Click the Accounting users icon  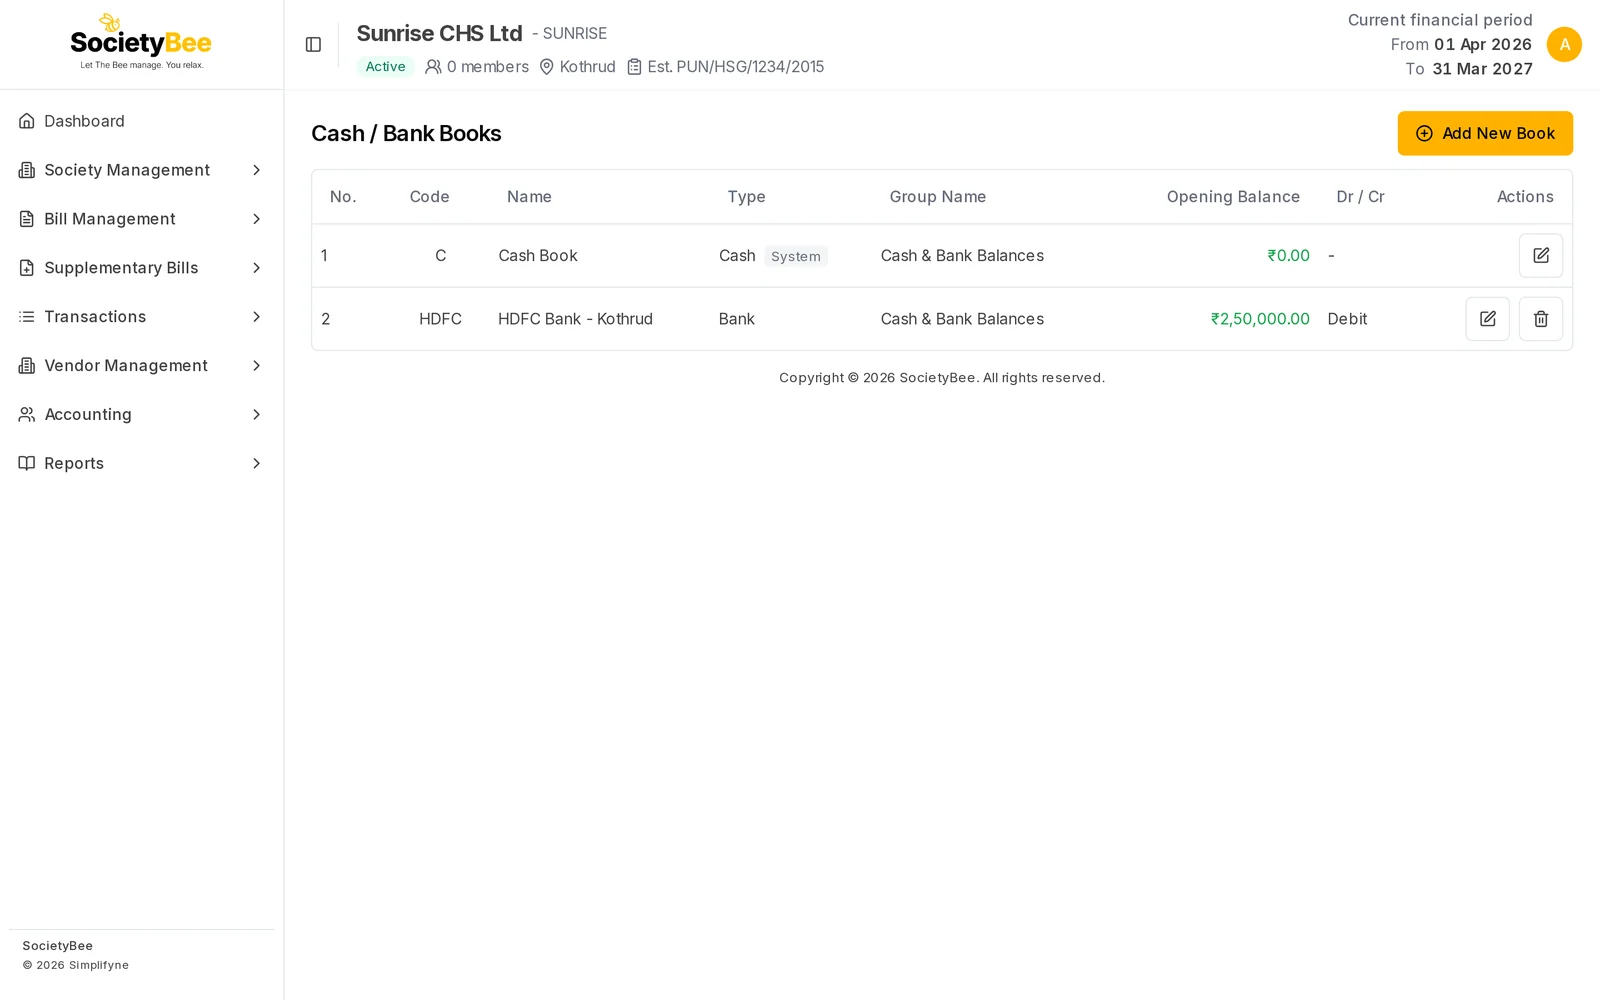coord(27,414)
